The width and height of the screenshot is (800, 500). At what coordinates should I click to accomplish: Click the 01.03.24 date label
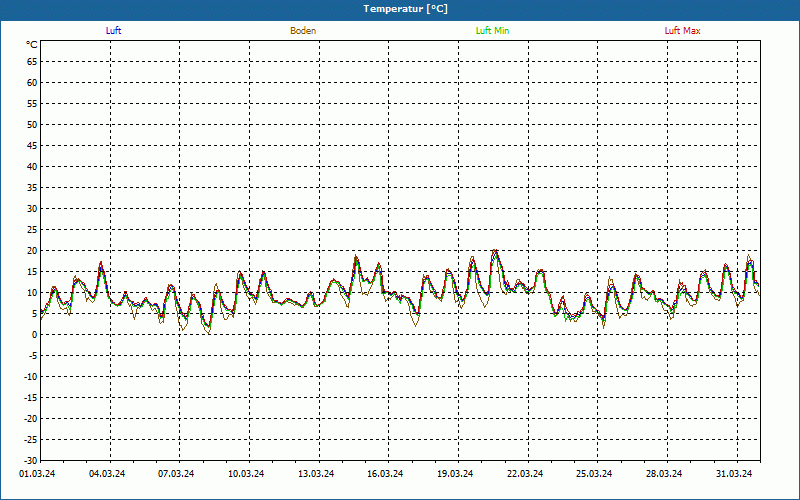click(37, 473)
